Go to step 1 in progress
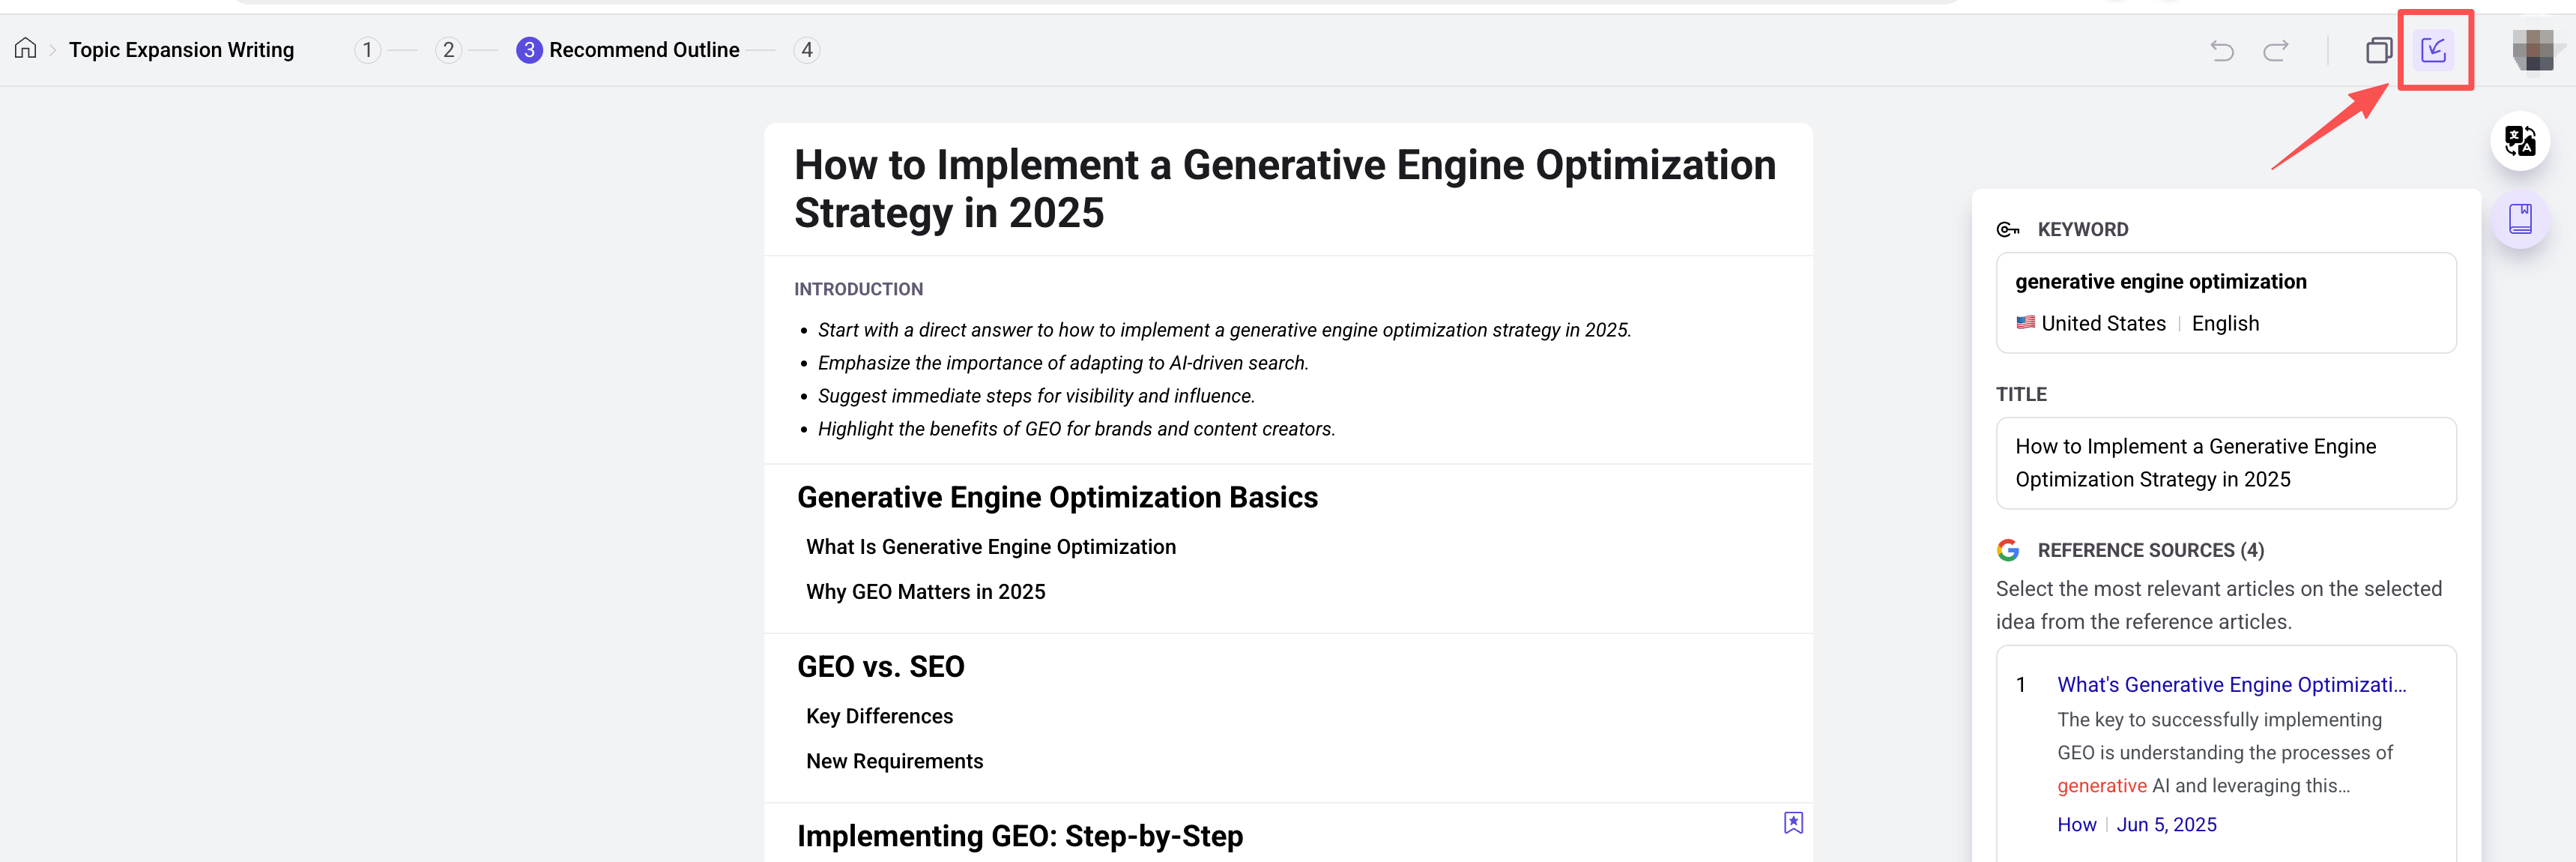2576x862 pixels. tap(367, 50)
